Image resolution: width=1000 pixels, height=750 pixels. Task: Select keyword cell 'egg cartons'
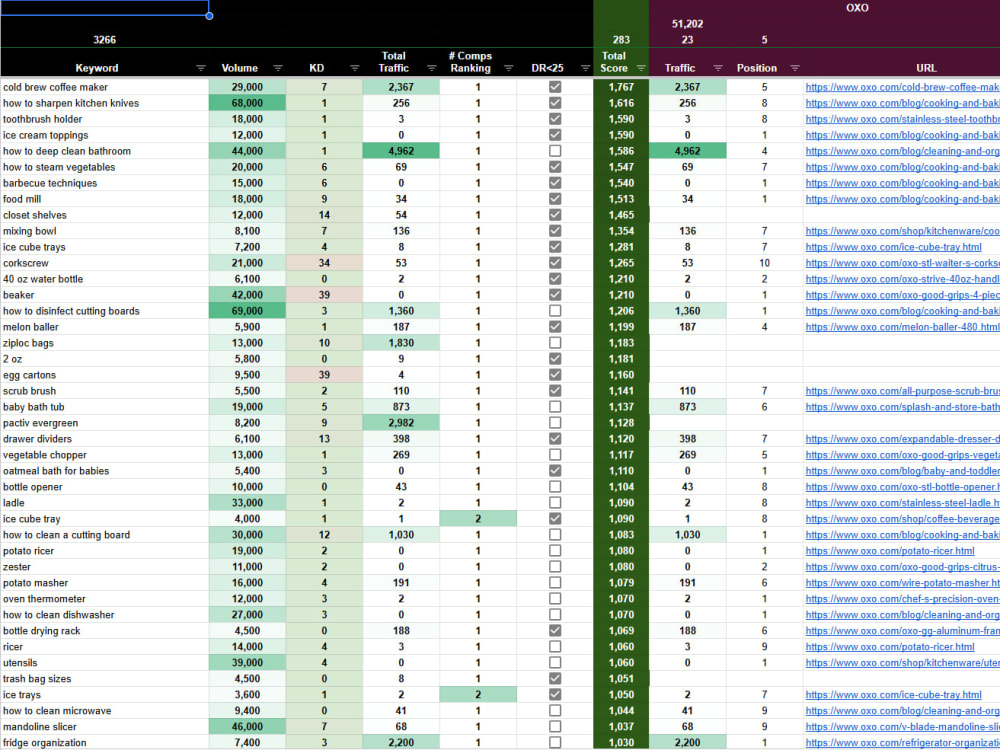tap(105, 375)
